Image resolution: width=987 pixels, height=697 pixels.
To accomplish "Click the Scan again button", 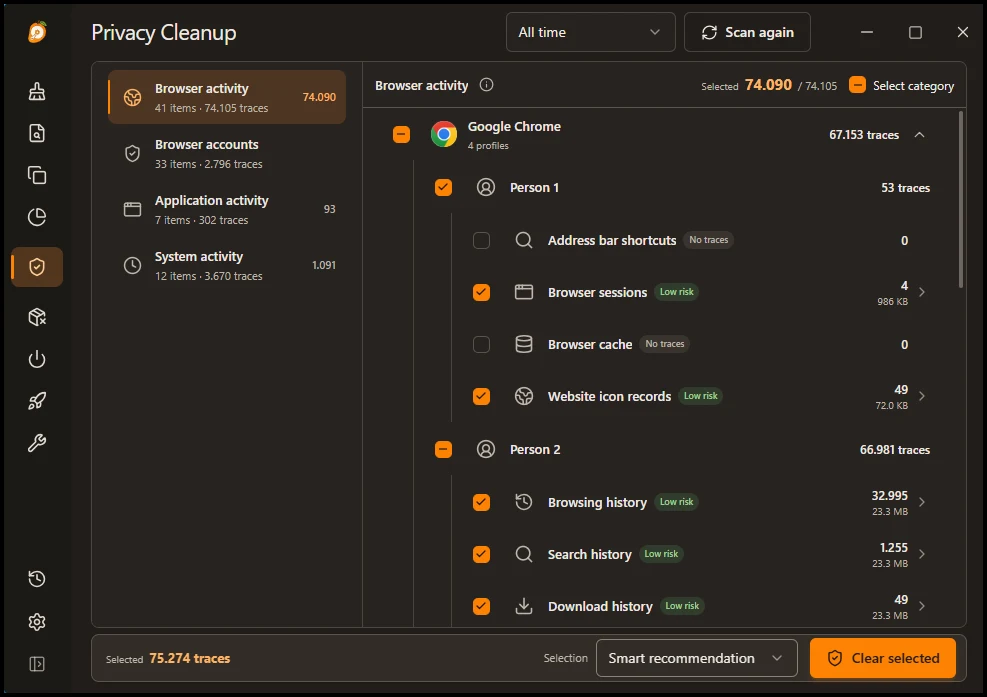I will pyautogui.click(x=747, y=32).
